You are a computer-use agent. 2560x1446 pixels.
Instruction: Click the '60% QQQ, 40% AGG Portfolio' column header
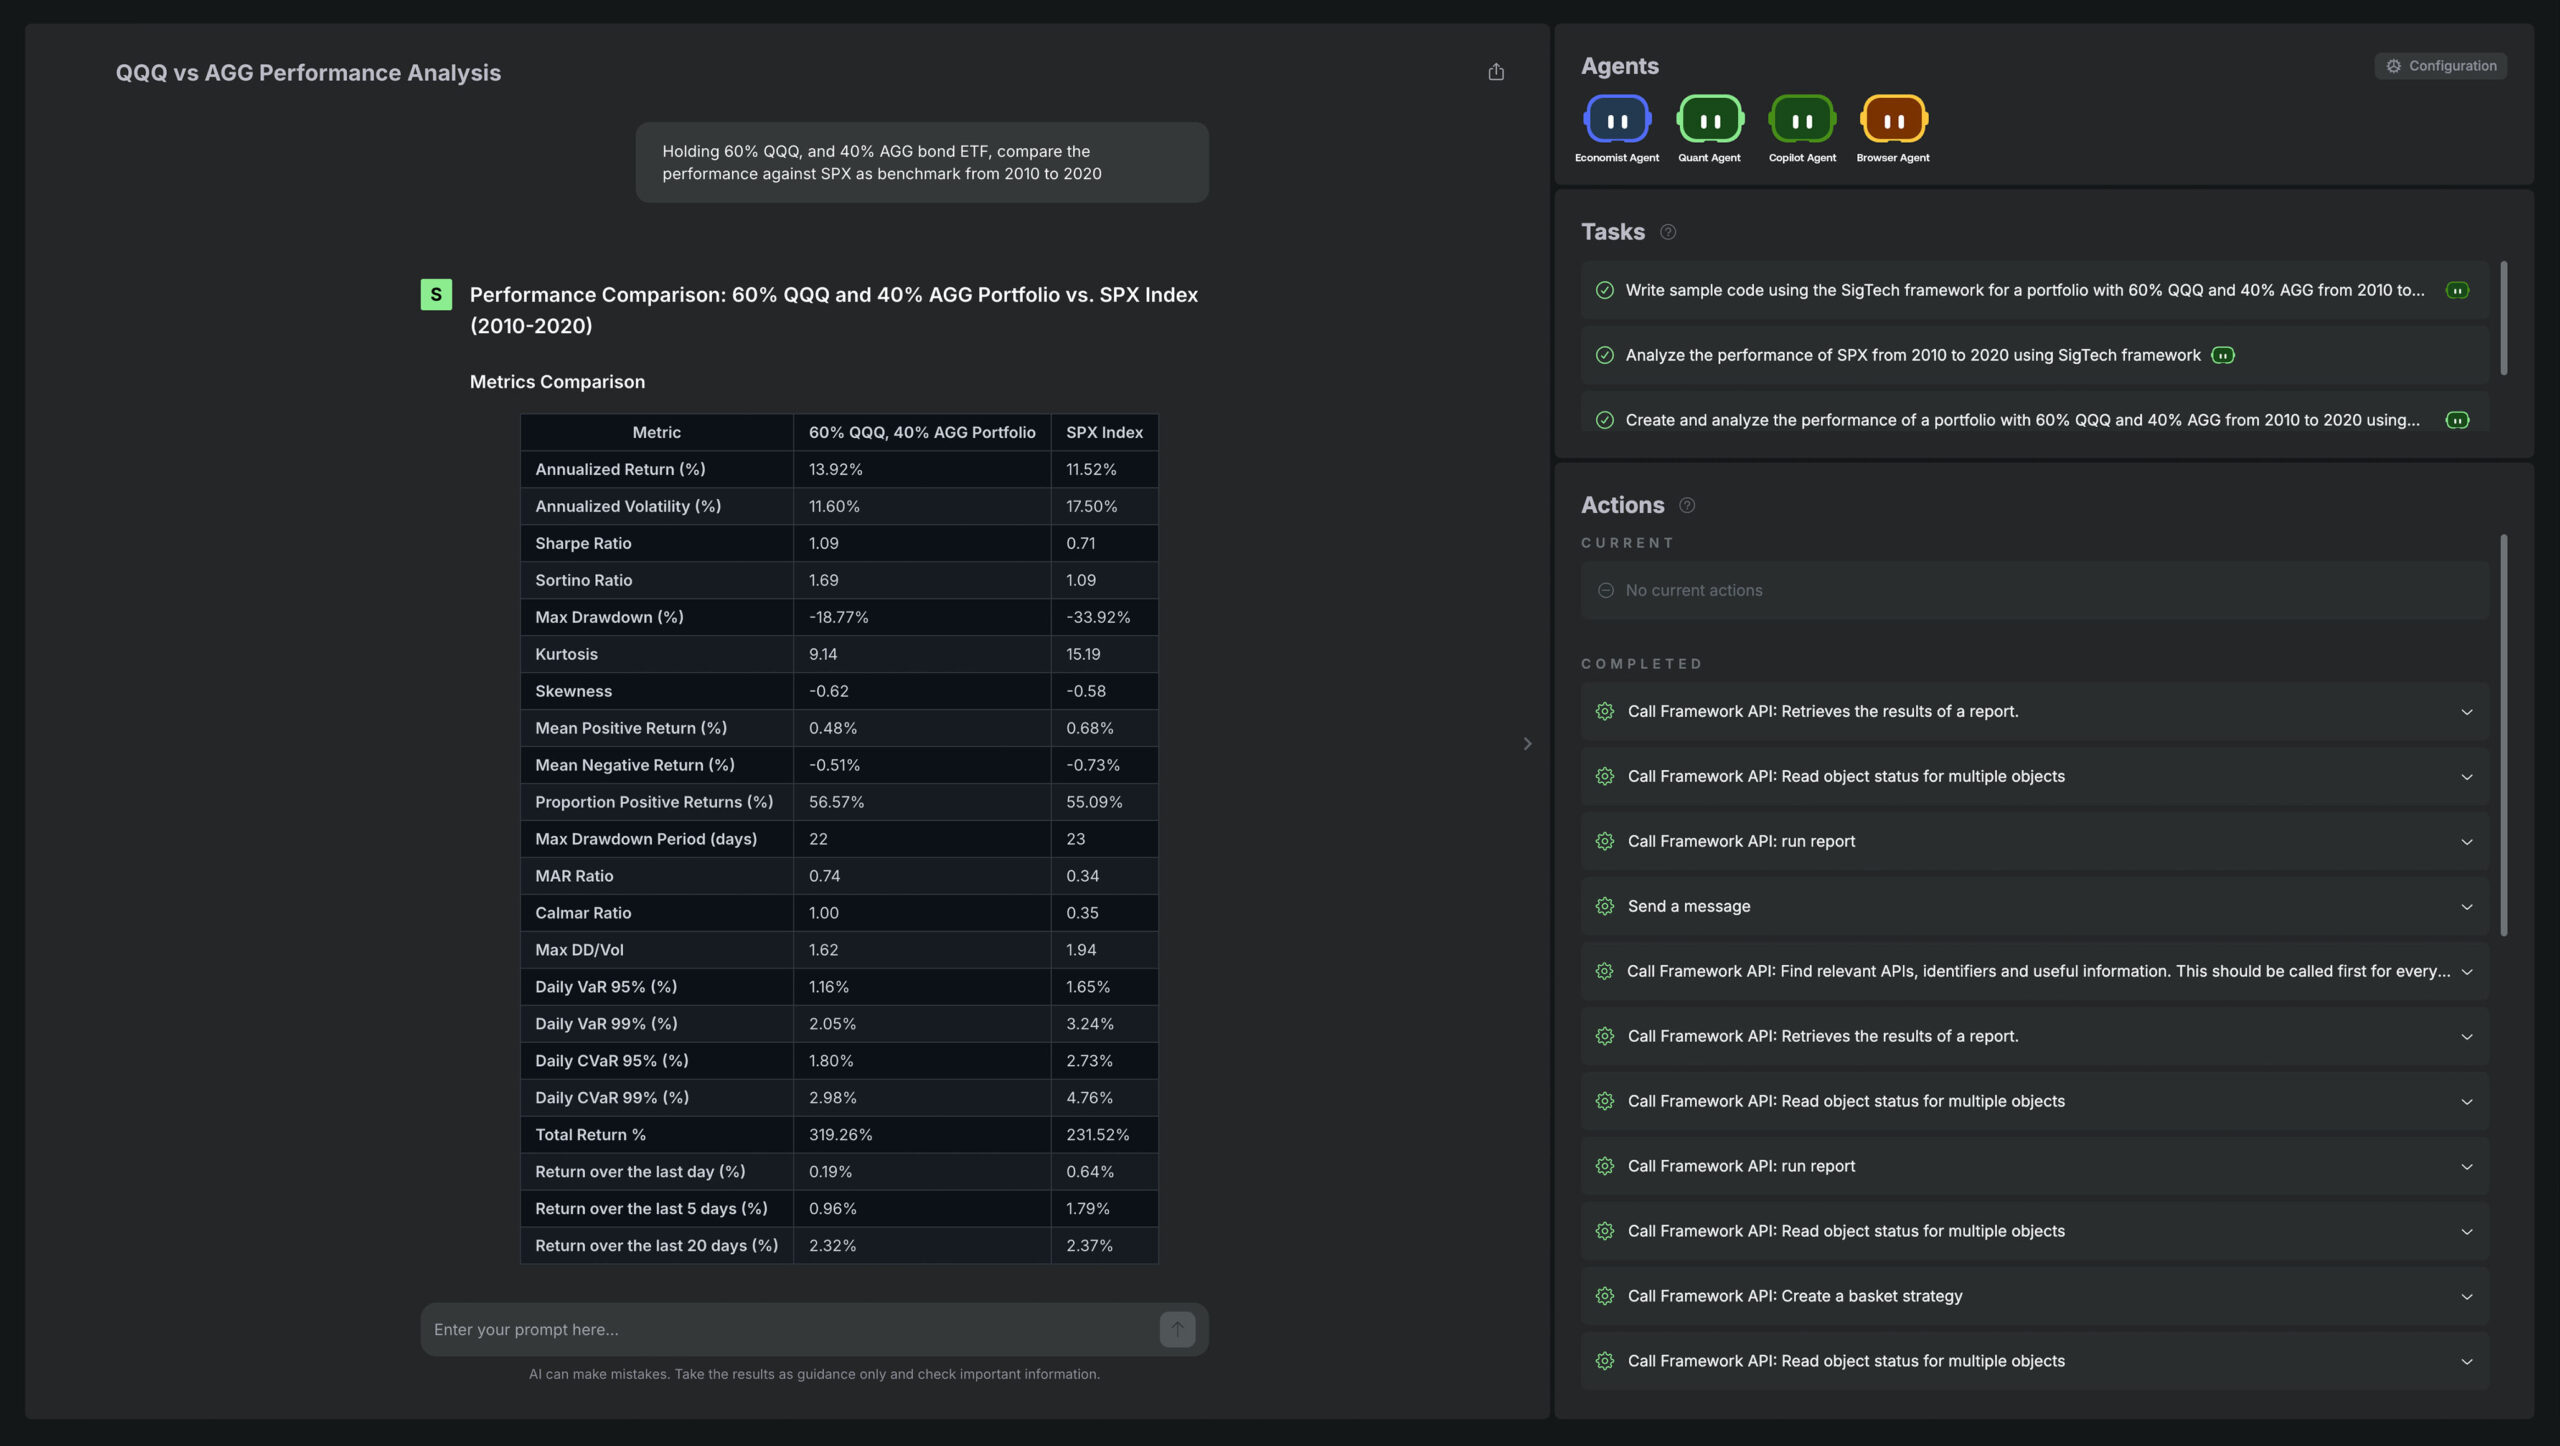click(x=921, y=433)
